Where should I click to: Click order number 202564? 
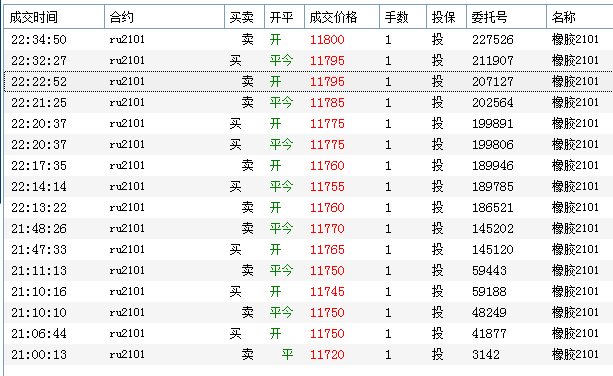(493, 103)
